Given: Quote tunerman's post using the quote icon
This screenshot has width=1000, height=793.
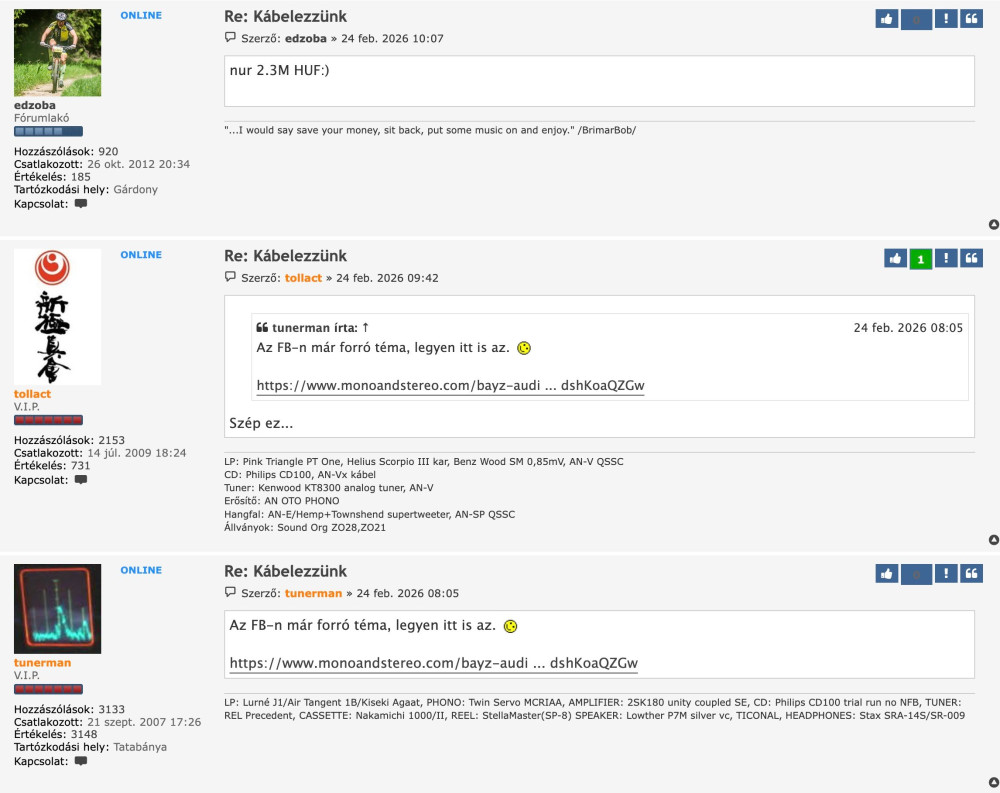Looking at the screenshot, I should pyautogui.click(x=970, y=573).
